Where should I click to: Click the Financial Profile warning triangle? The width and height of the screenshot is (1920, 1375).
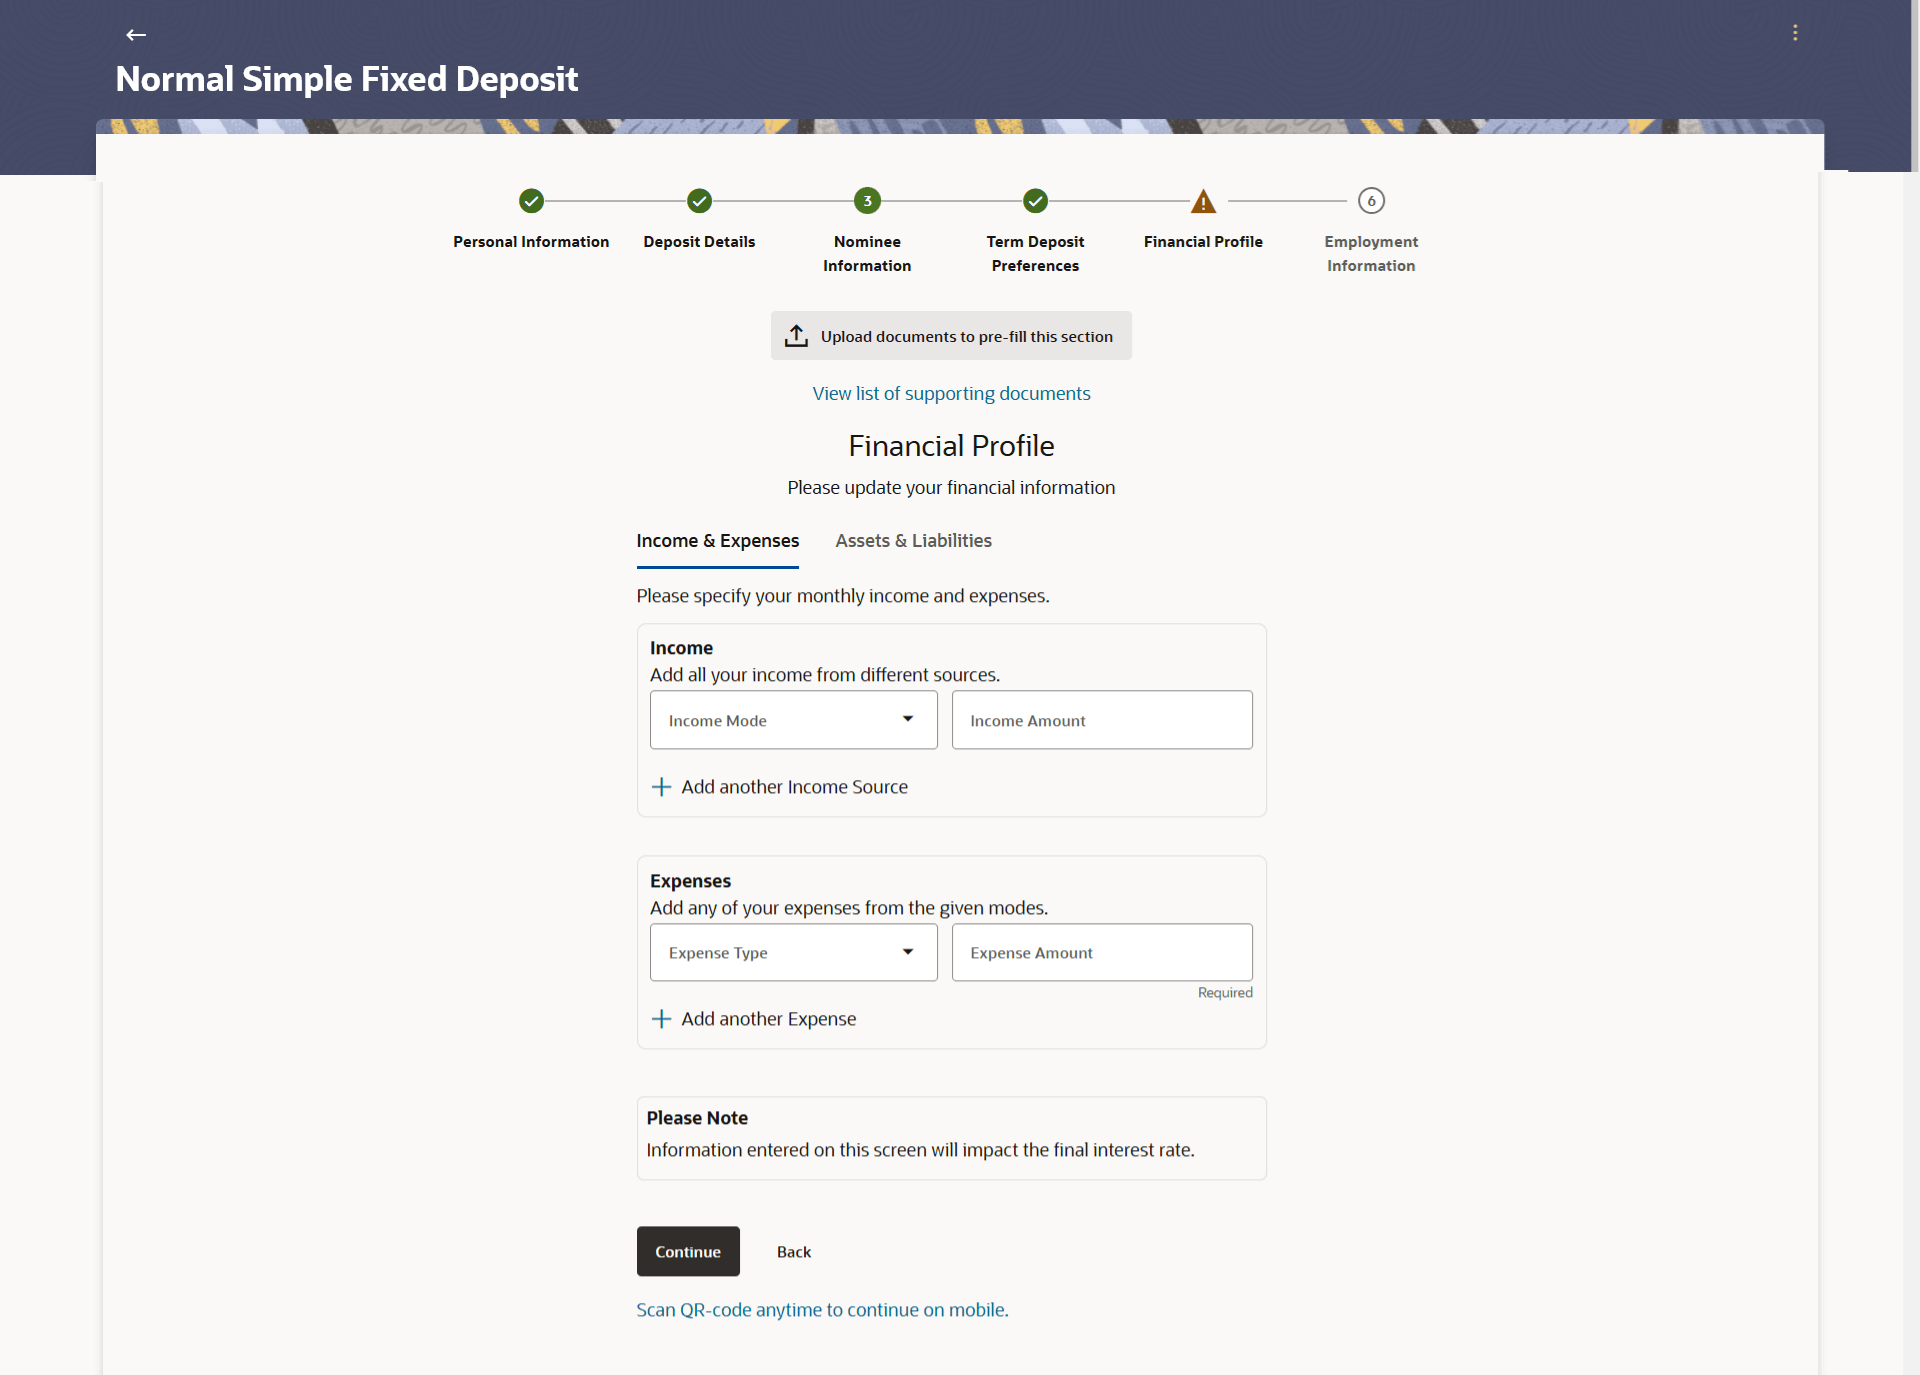[1203, 202]
